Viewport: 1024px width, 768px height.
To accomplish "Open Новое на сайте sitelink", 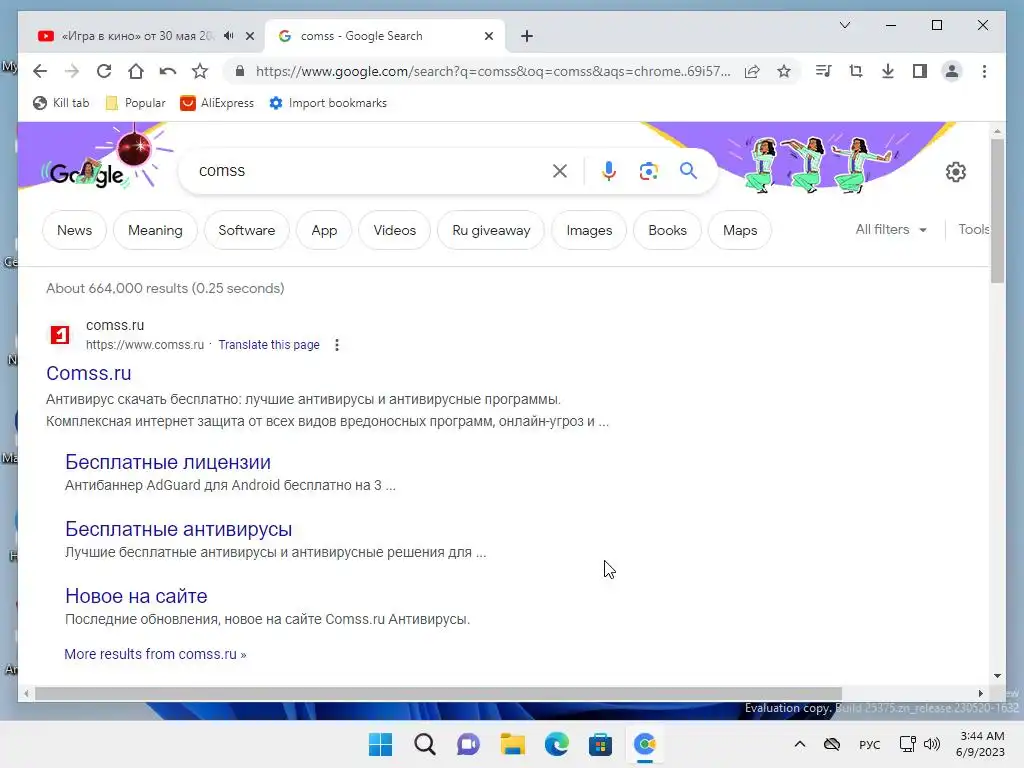I will tap(136, 596).
